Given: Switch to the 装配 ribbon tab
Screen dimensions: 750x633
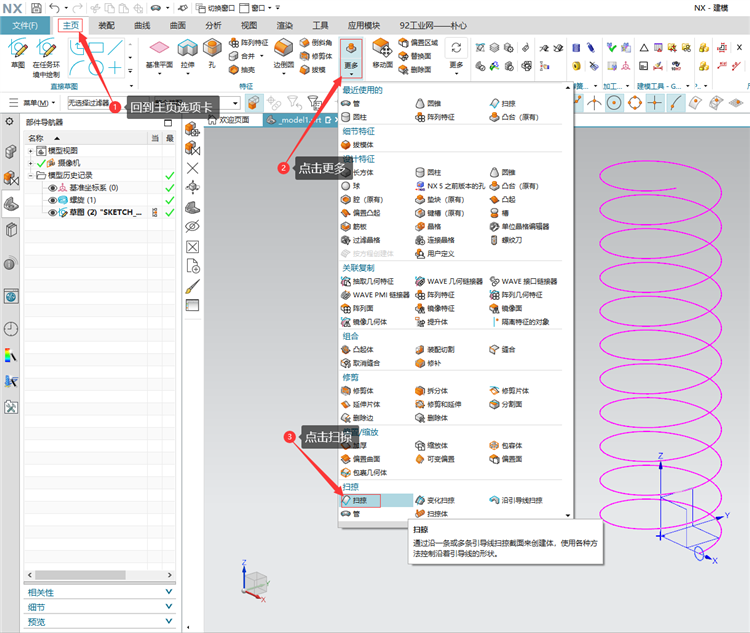Looking at the screenshot, I should click(106, 25).
